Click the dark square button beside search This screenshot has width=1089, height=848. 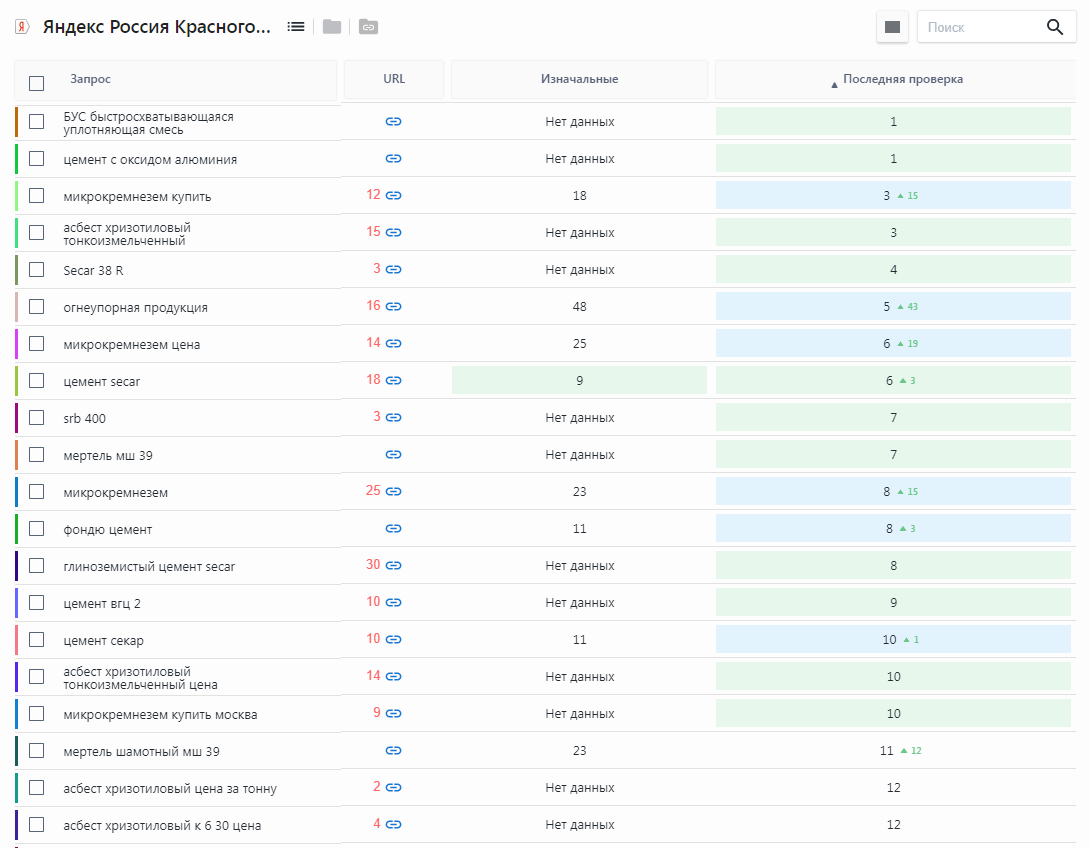893,28
